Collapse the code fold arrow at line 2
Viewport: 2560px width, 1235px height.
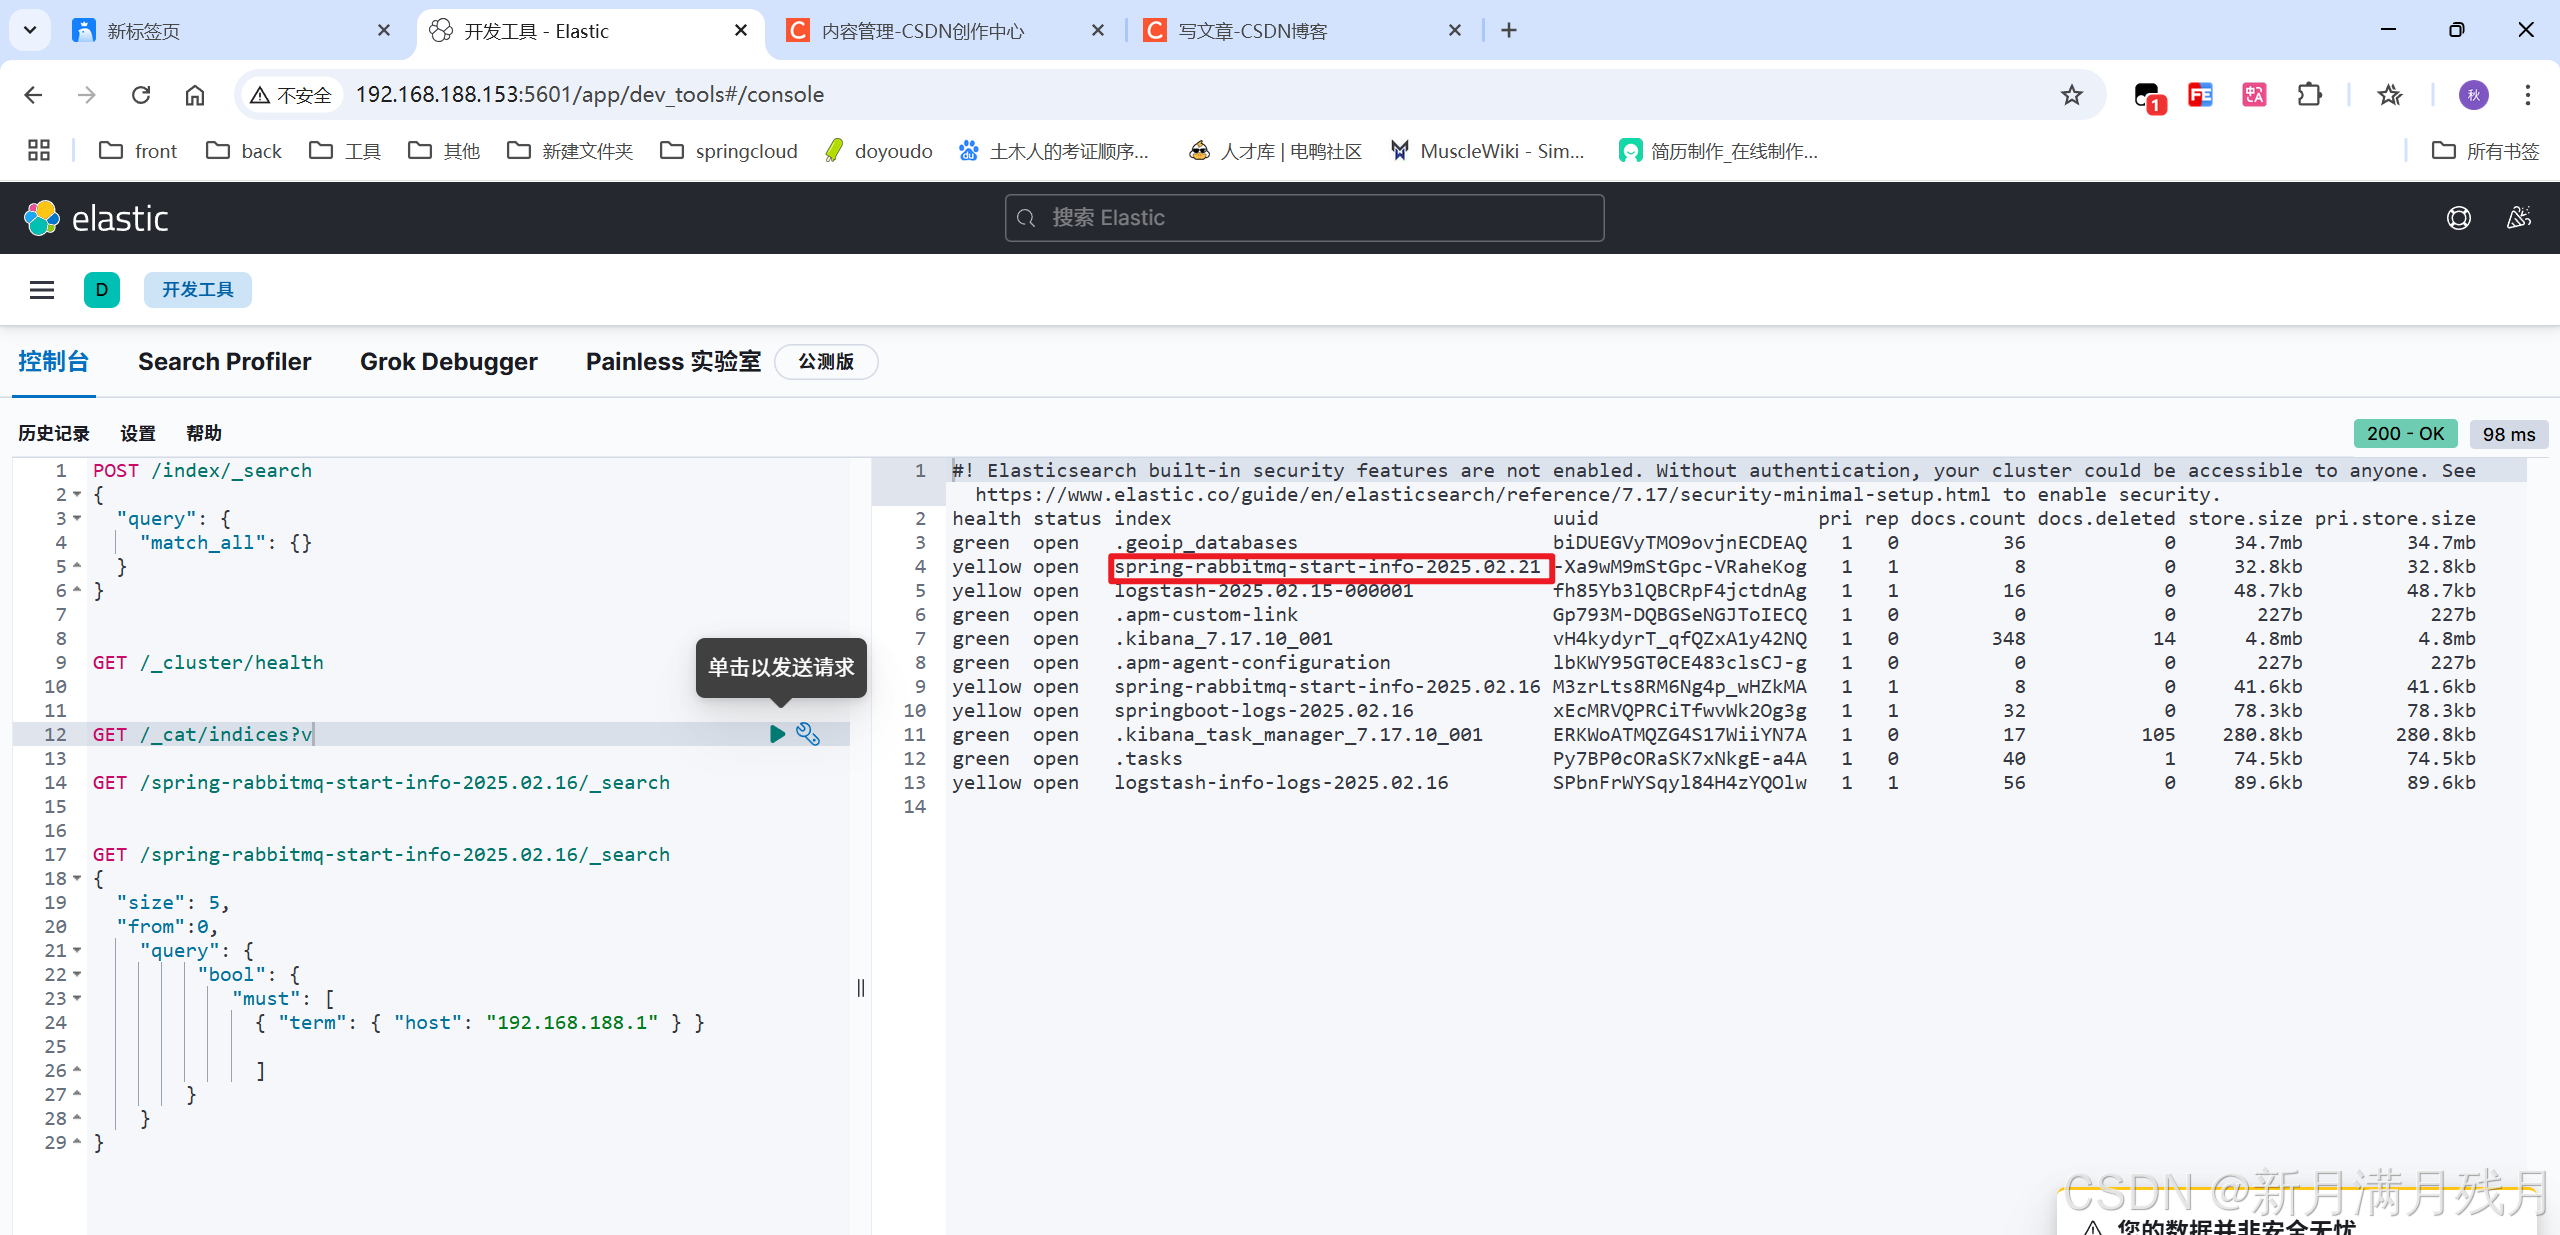77,495
